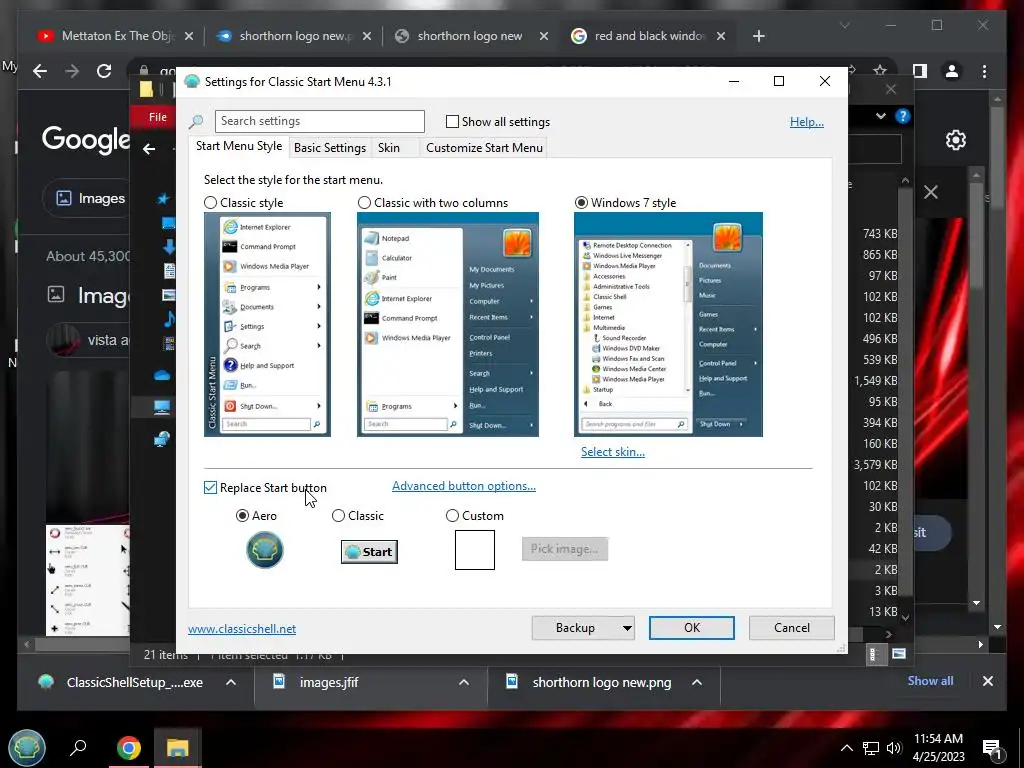Expand the File Explorer ribbon chevron
This screenshot has width=1024, height=768.
click(881, 116)
